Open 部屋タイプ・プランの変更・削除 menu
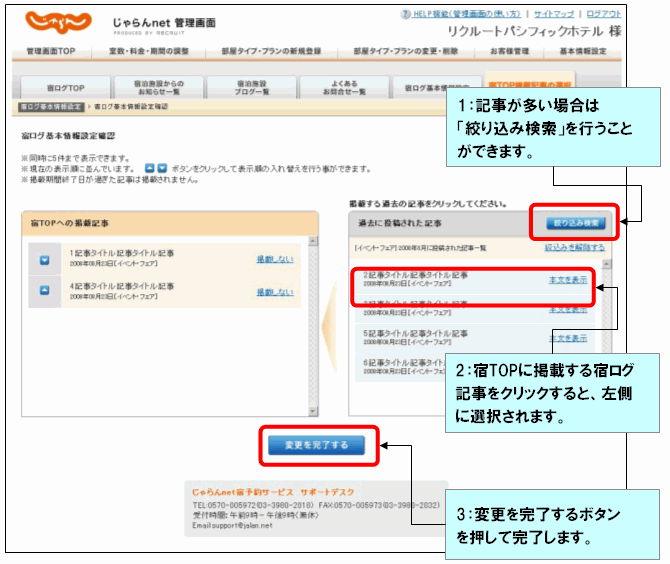 click(406, 51)
